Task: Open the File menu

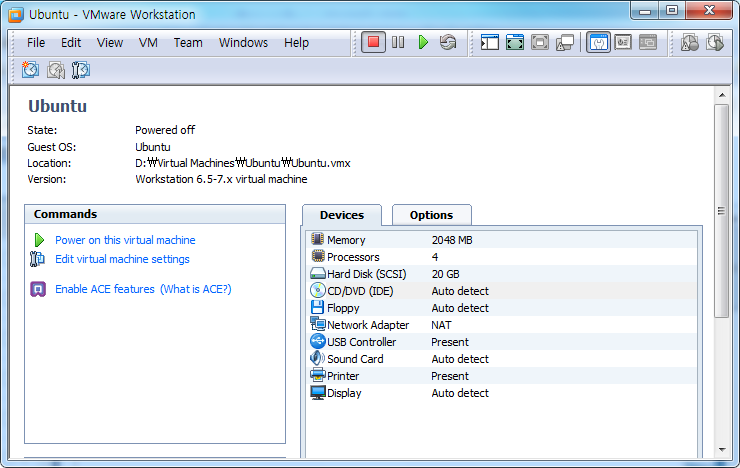Action: point(36,42)
